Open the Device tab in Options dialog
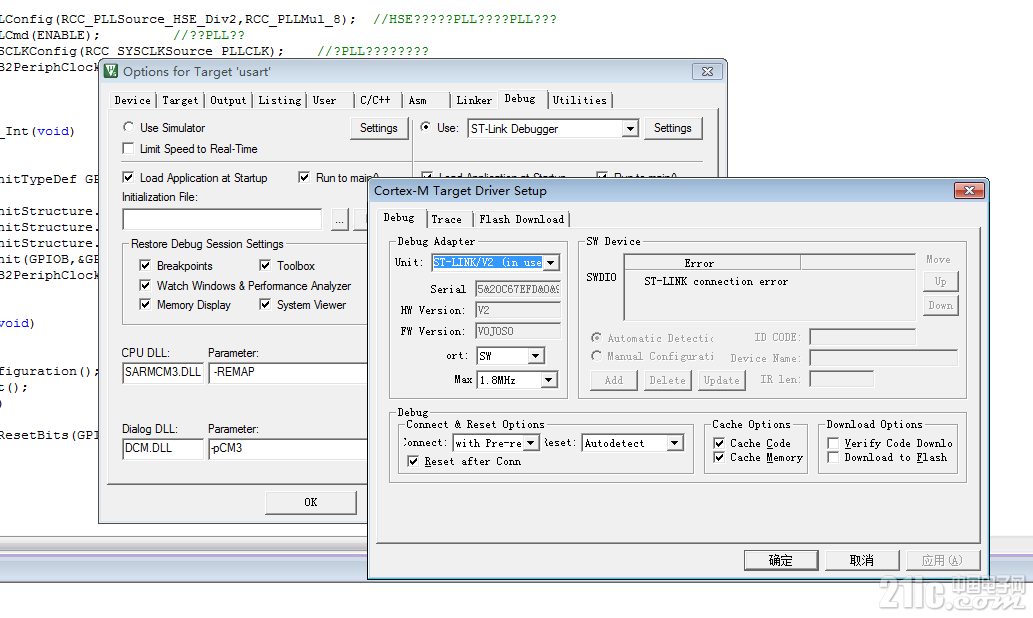This screenshot has height=618, width=1033. (x=132, y=100)
